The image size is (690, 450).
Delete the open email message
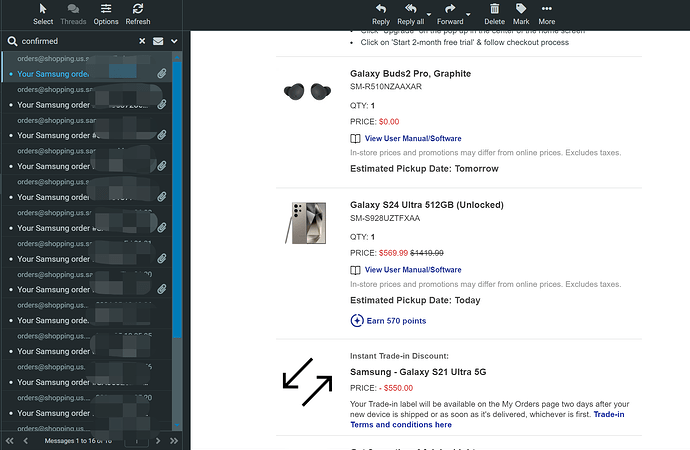[x=495, y=13]
